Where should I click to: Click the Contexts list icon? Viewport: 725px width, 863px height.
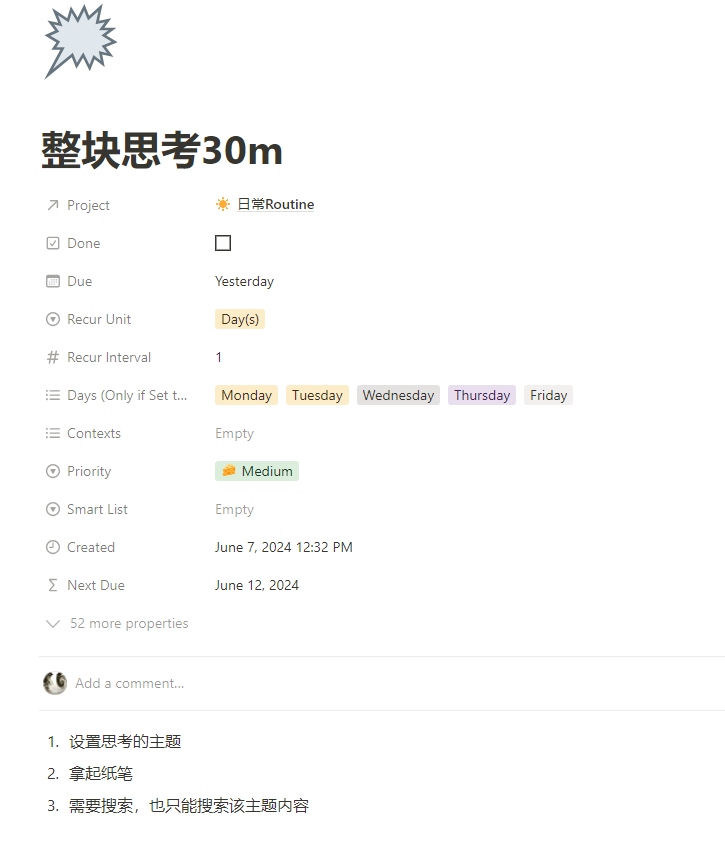tap(53, 433)
